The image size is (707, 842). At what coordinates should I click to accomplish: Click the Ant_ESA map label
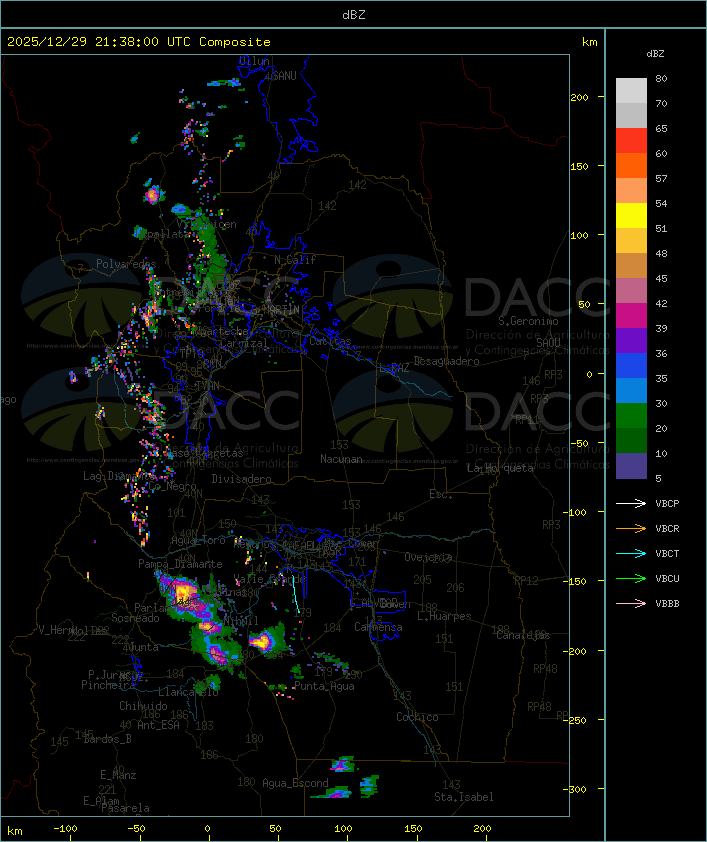pos(158,725)
